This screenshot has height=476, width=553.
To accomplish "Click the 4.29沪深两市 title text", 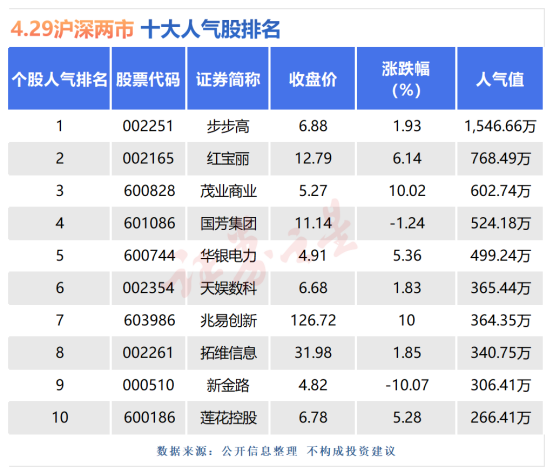I will click(x=72, y=29).
